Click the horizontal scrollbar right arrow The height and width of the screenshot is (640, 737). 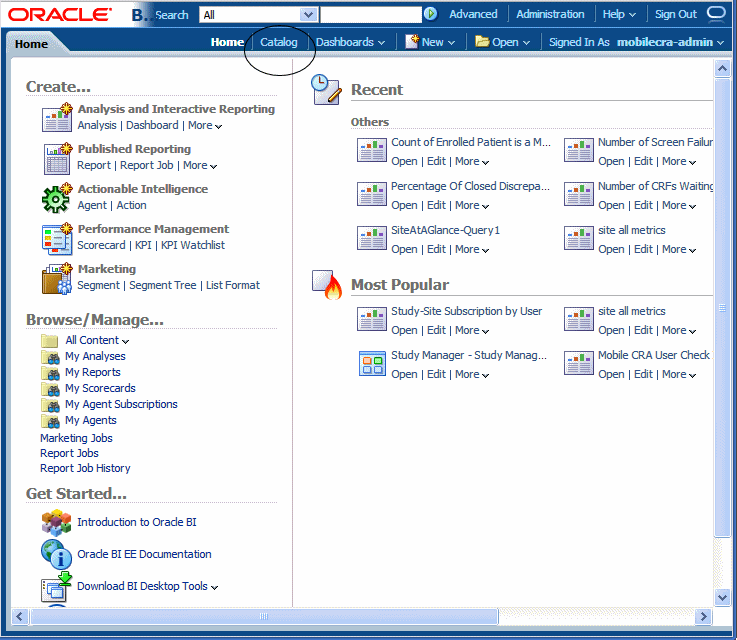coord(703,616)
